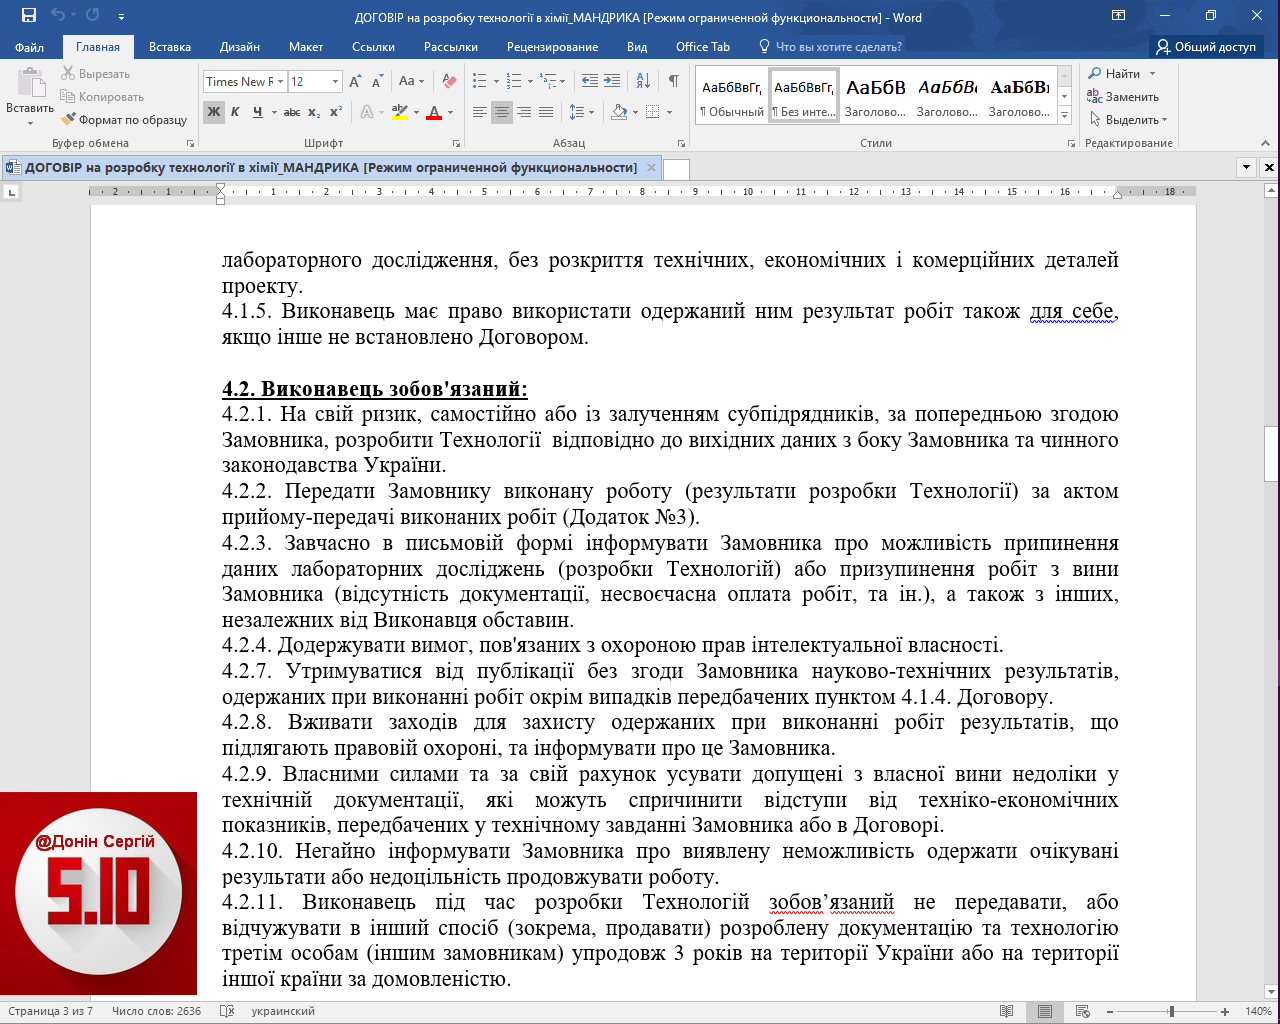This screenshot has height=1024, width=1280.
Task: Switch to the Макет tab
Action: pos(306,47)
